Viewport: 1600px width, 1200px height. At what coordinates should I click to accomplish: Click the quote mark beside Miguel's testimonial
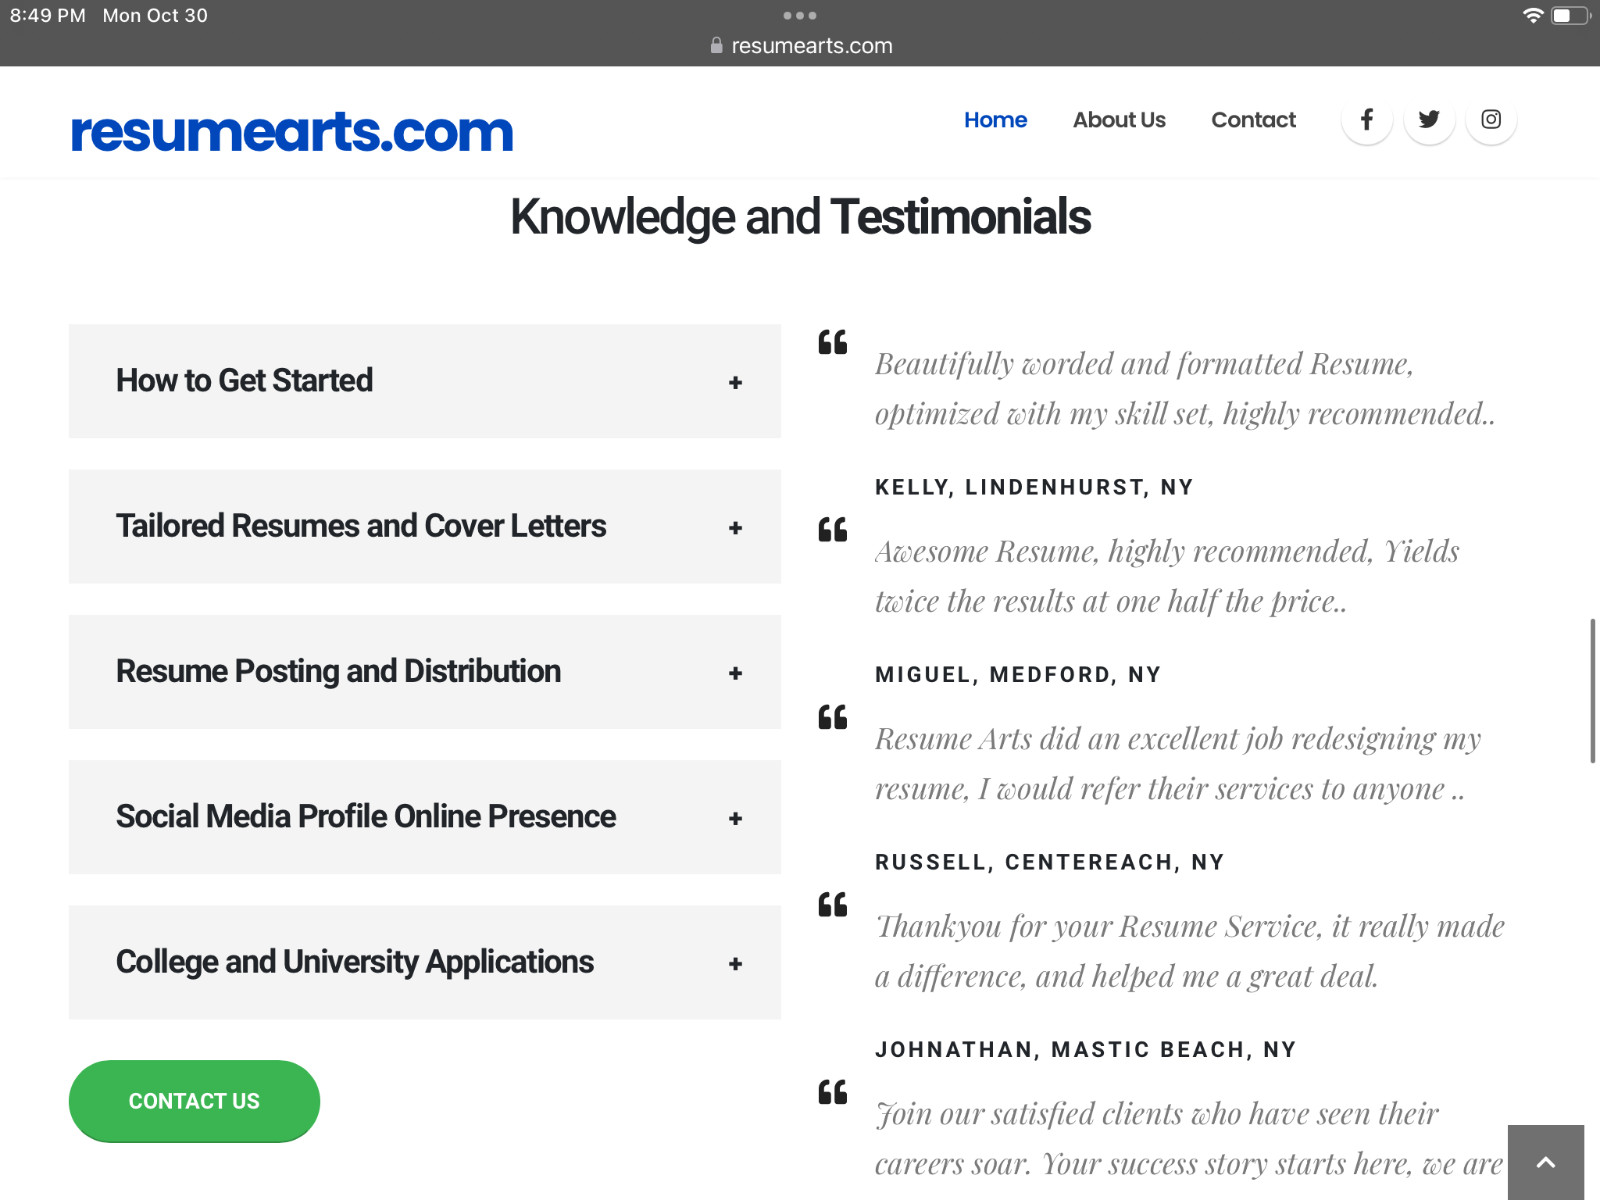pos(833,529)
